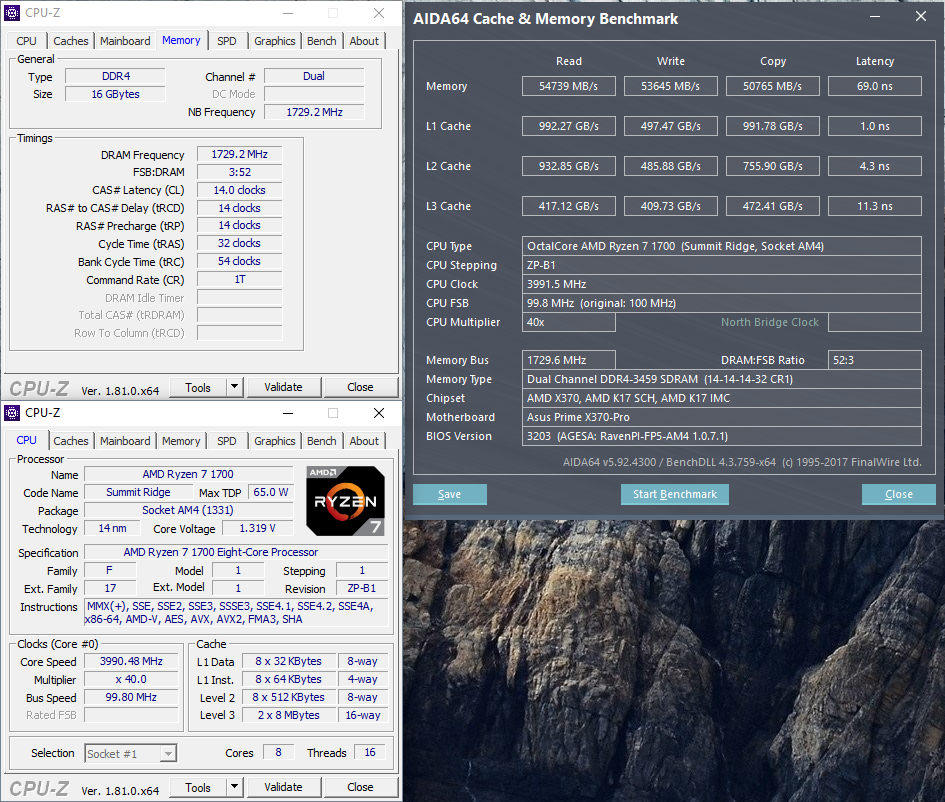Click the Command Rate value 1T

tap(239, 279)
